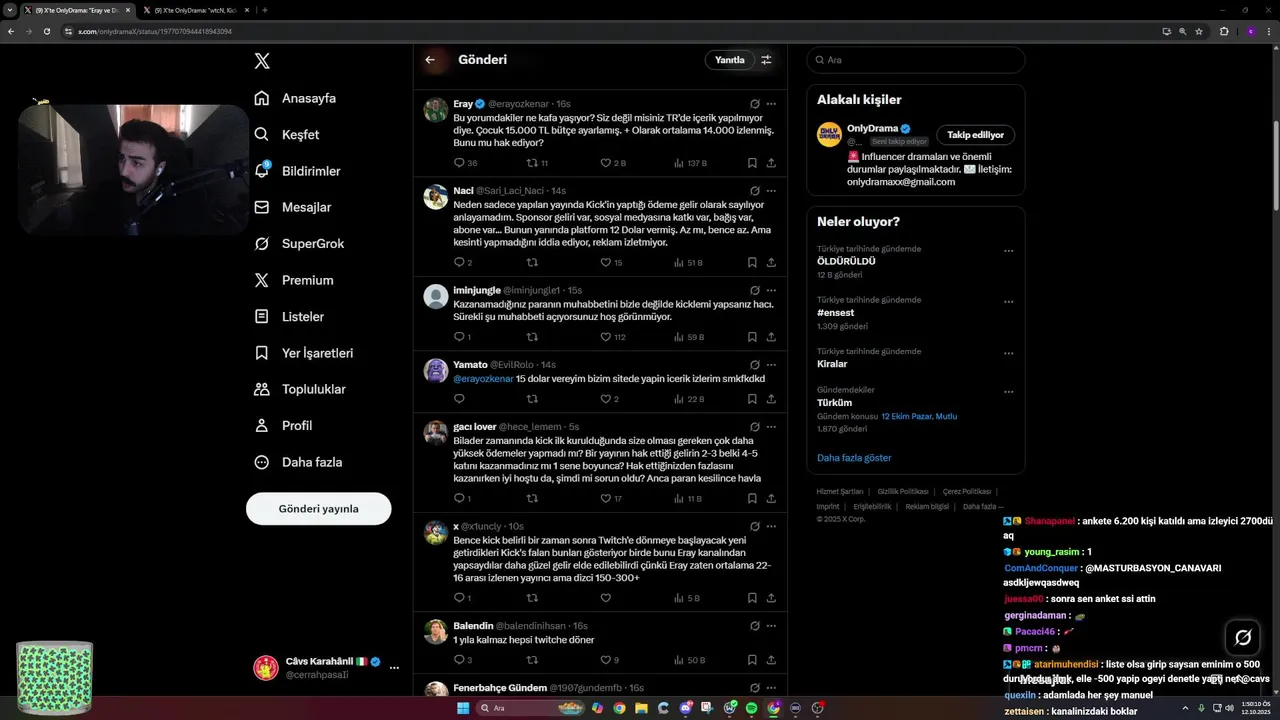Viewport: 1280px width, 720px height.
Task: Go back with Gönderi arrow
Action: pos(430,60)
